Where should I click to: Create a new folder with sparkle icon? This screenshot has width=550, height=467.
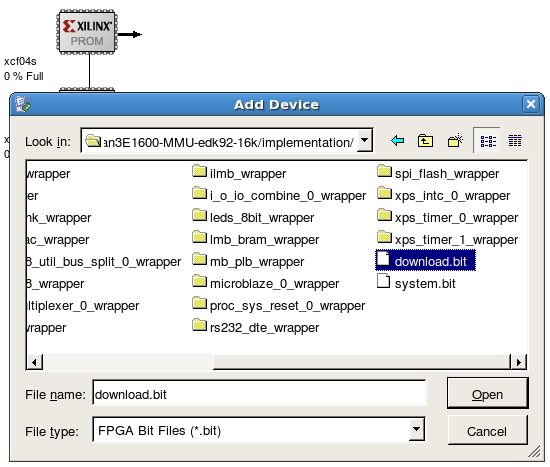[x=455, y=141]
